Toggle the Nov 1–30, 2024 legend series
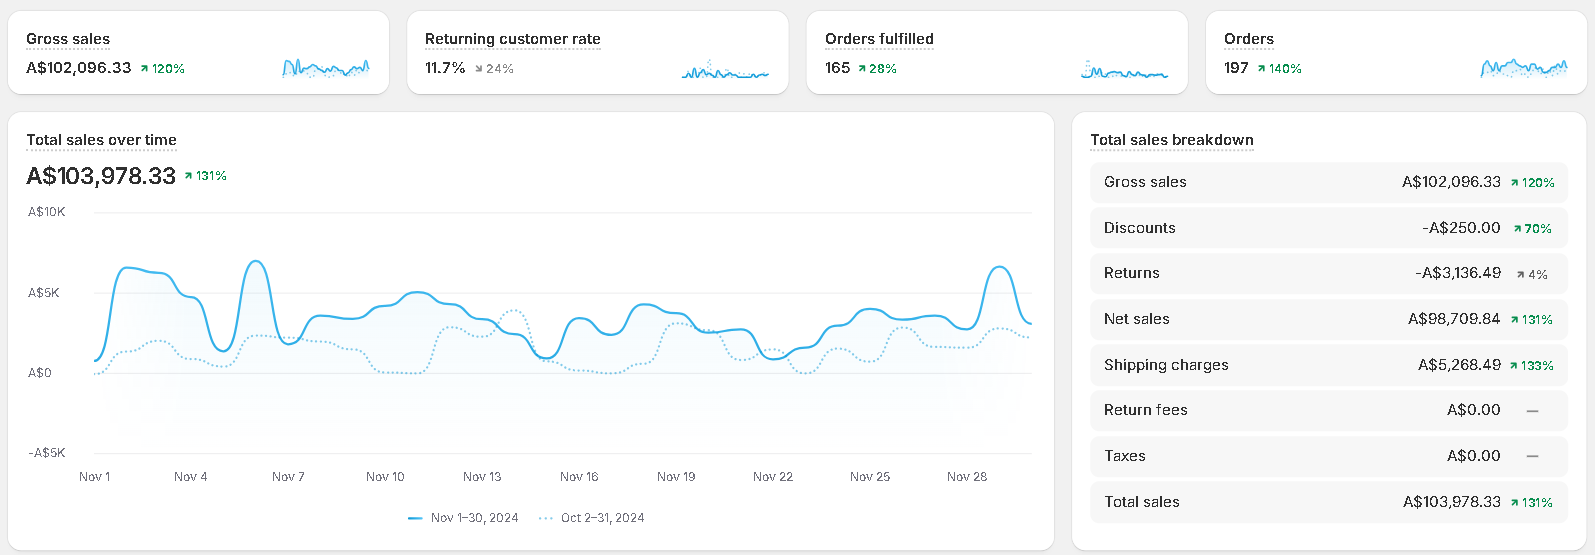 click(464, 518)
